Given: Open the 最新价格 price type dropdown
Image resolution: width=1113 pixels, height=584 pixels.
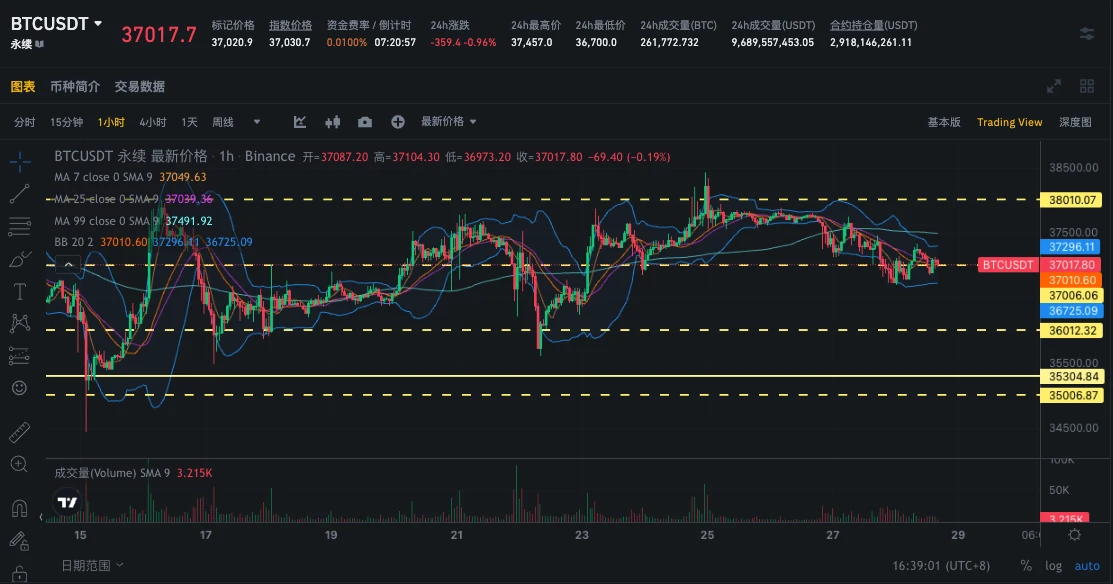Looking at the screenshot, I should 449,122.
